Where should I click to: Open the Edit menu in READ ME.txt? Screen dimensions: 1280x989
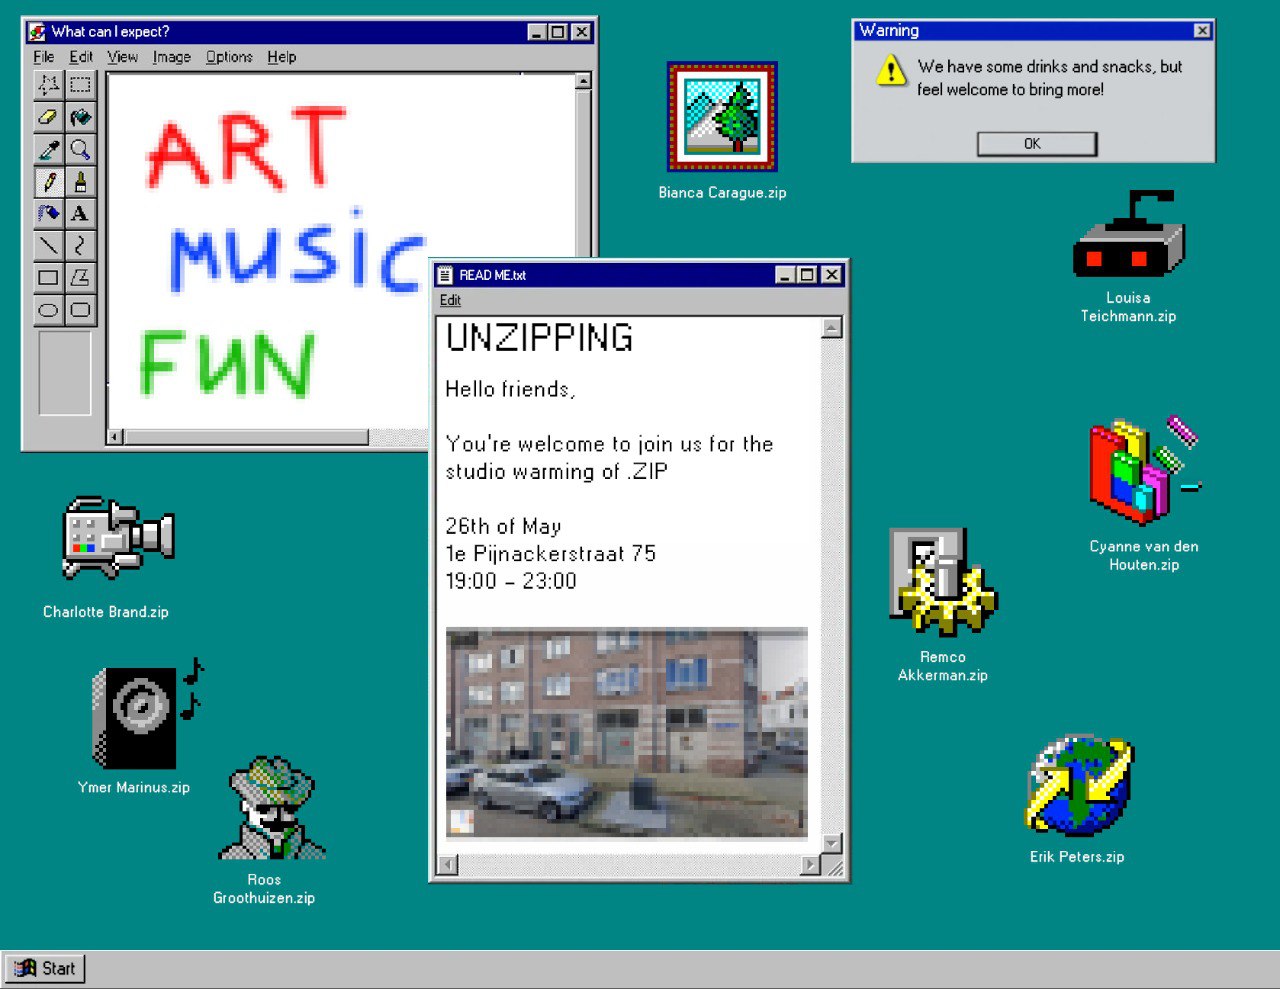click(450, 300)
